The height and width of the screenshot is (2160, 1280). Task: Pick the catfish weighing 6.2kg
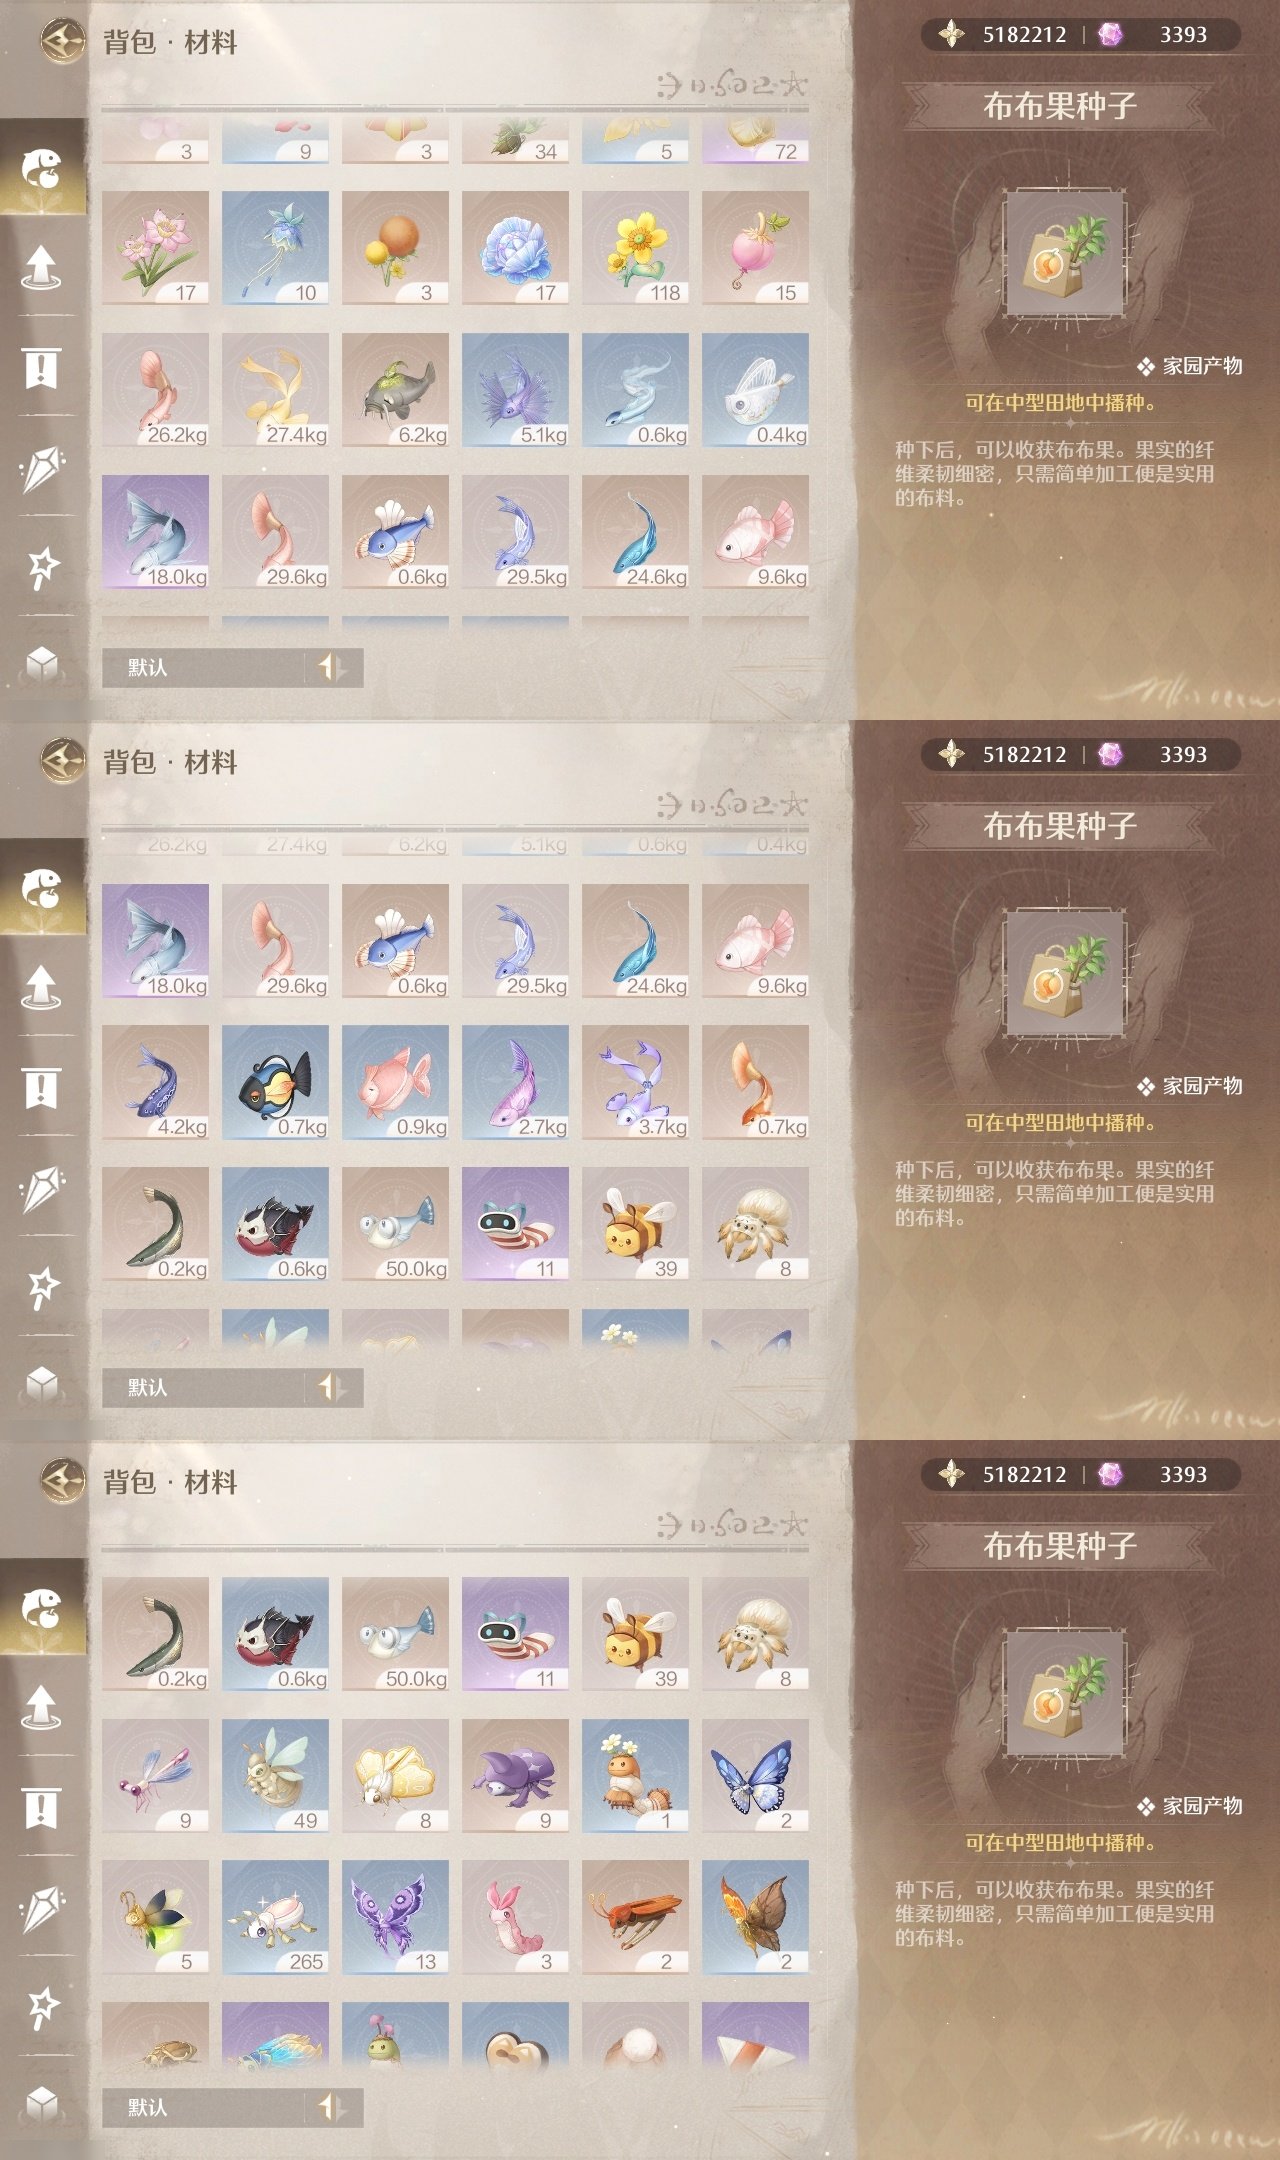click(x=395, y=390)
